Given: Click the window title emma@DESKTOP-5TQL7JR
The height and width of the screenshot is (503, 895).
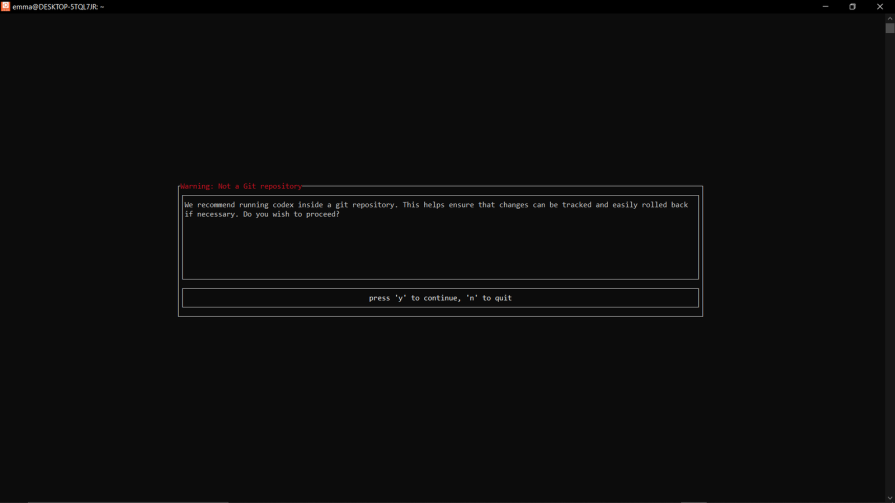Looking at the screenshot, I should (58, 7).
